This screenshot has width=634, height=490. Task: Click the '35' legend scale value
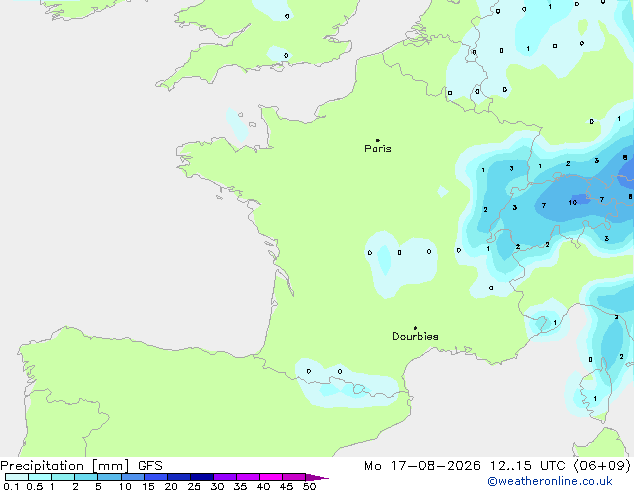click(x=240, y=486)
